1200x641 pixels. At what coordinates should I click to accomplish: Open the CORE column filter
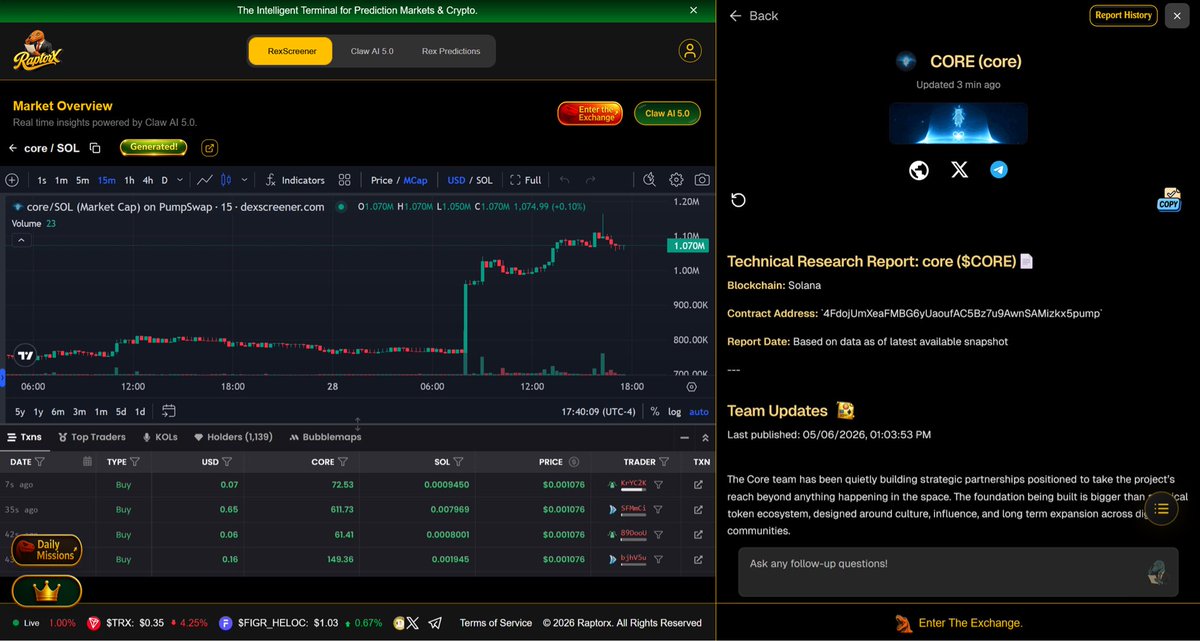tap(343, 462)
